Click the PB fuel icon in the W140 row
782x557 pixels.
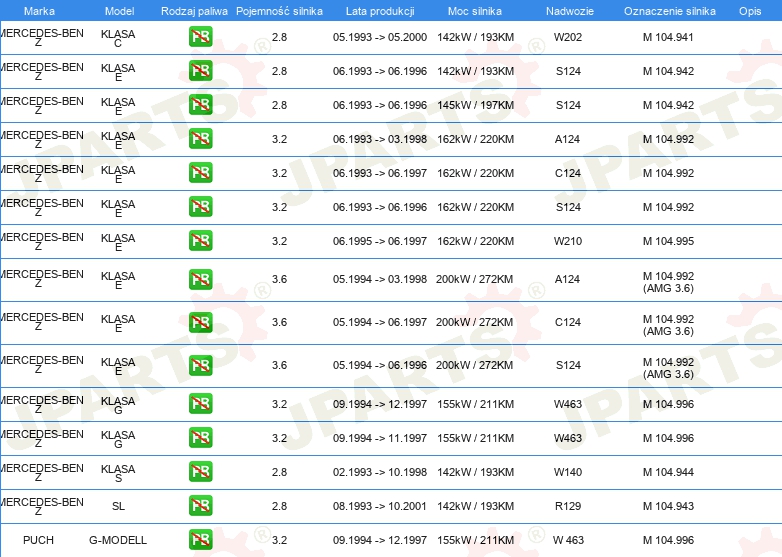(200, 472)
